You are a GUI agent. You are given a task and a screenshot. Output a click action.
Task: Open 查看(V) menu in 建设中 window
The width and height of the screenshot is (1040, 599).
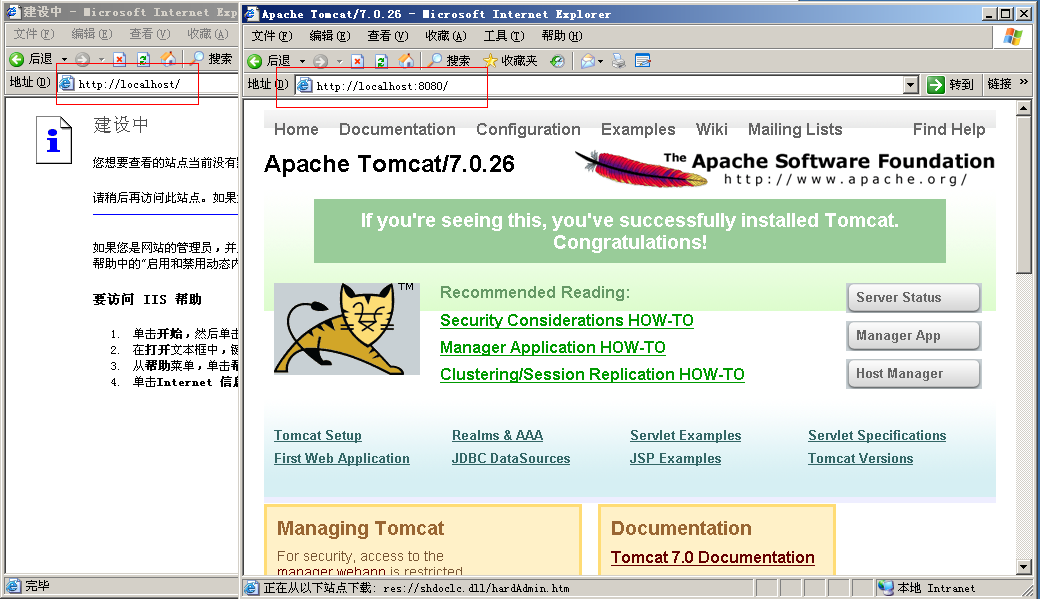click(150, 34)
